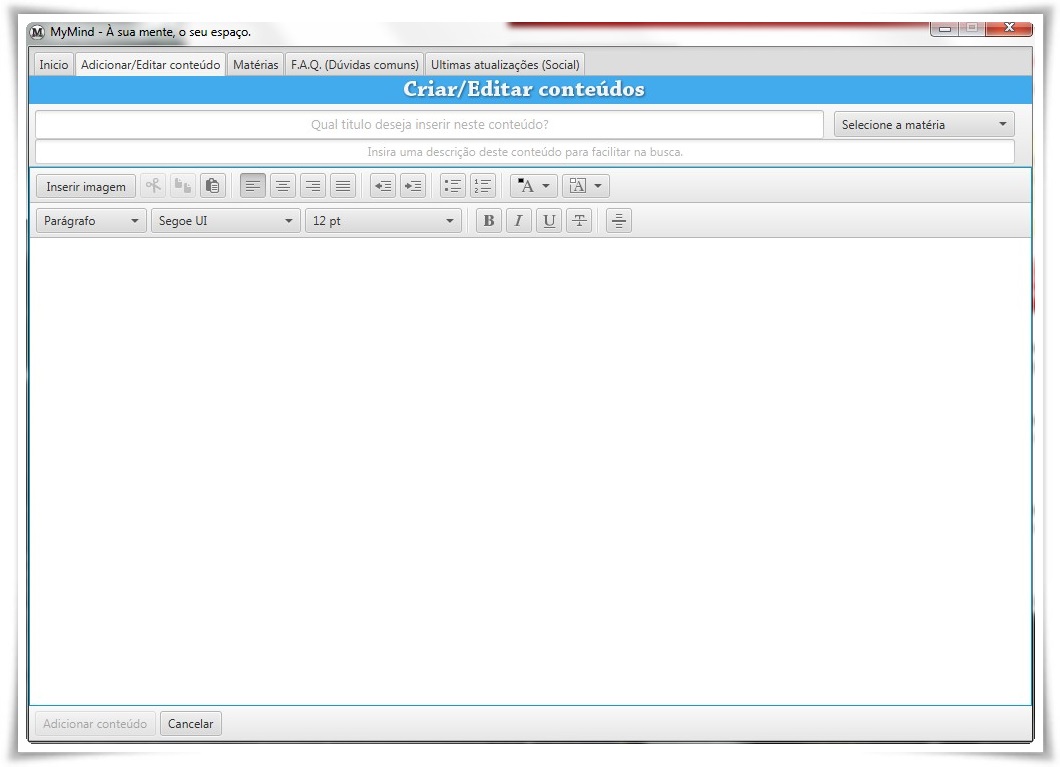Toggle underline formatting

pos(549,221)
